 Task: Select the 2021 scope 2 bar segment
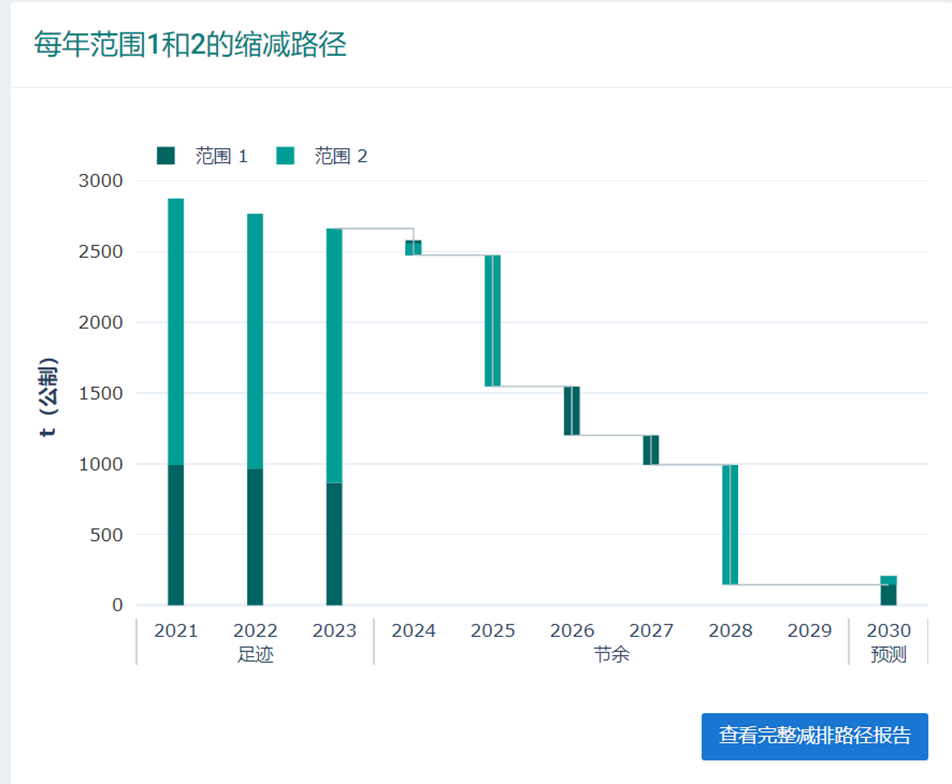pos(176,332)
